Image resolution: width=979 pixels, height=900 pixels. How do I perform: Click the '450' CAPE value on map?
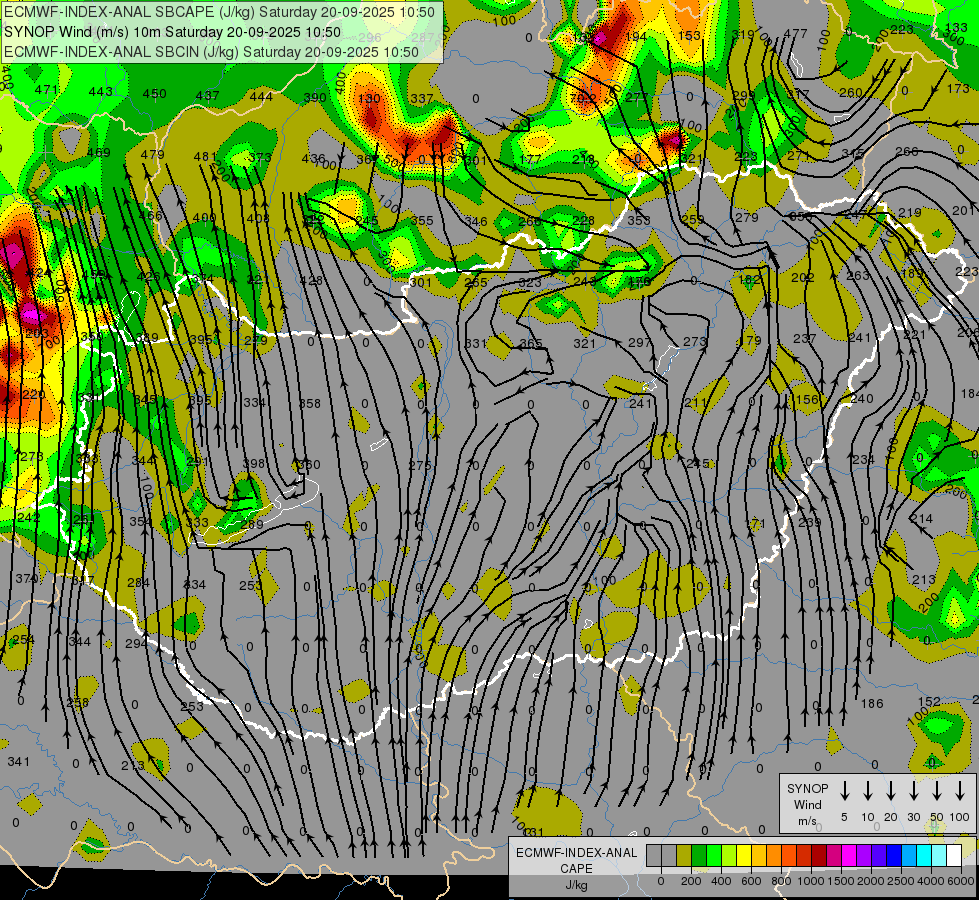coord(154,94)
